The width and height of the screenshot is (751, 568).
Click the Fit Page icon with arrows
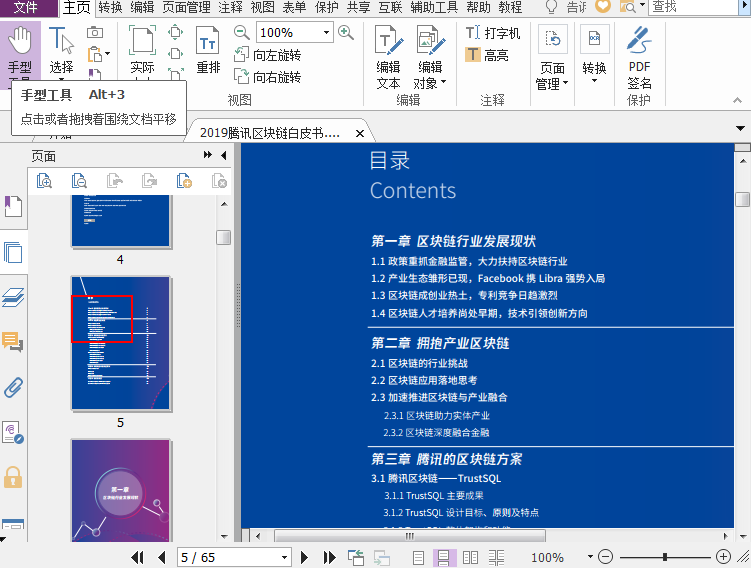(x=176, y=33)
